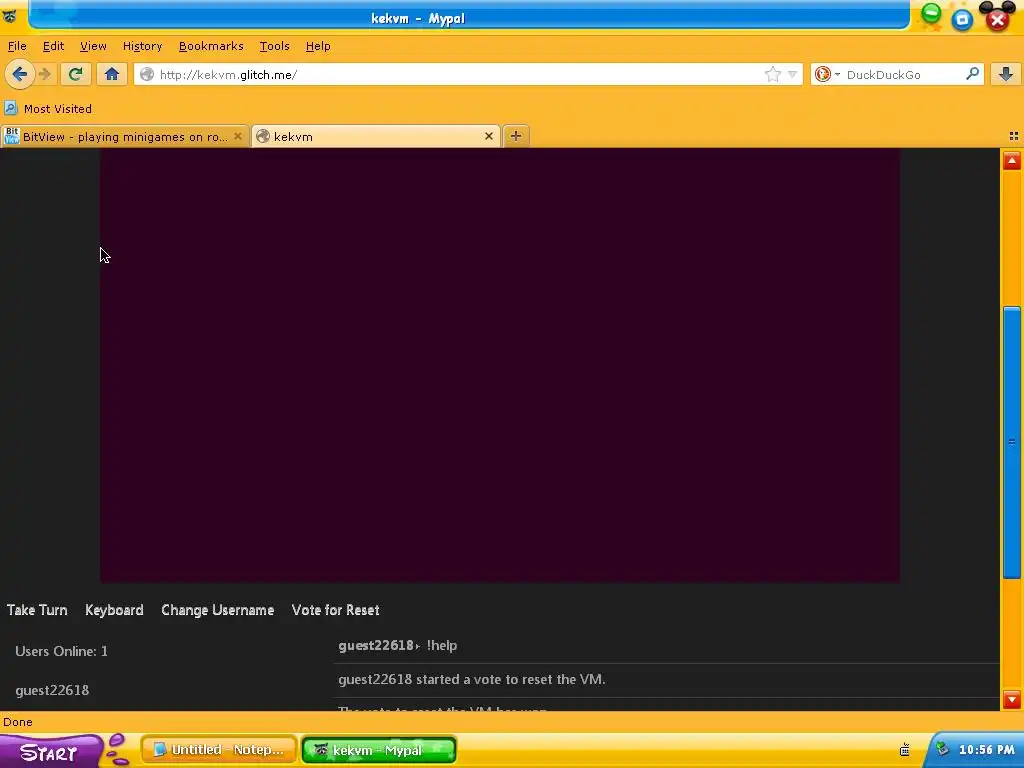Viewport: 1024px width, 768px height.
Task: Click the small tray device icon
Action: coord(904,750)
